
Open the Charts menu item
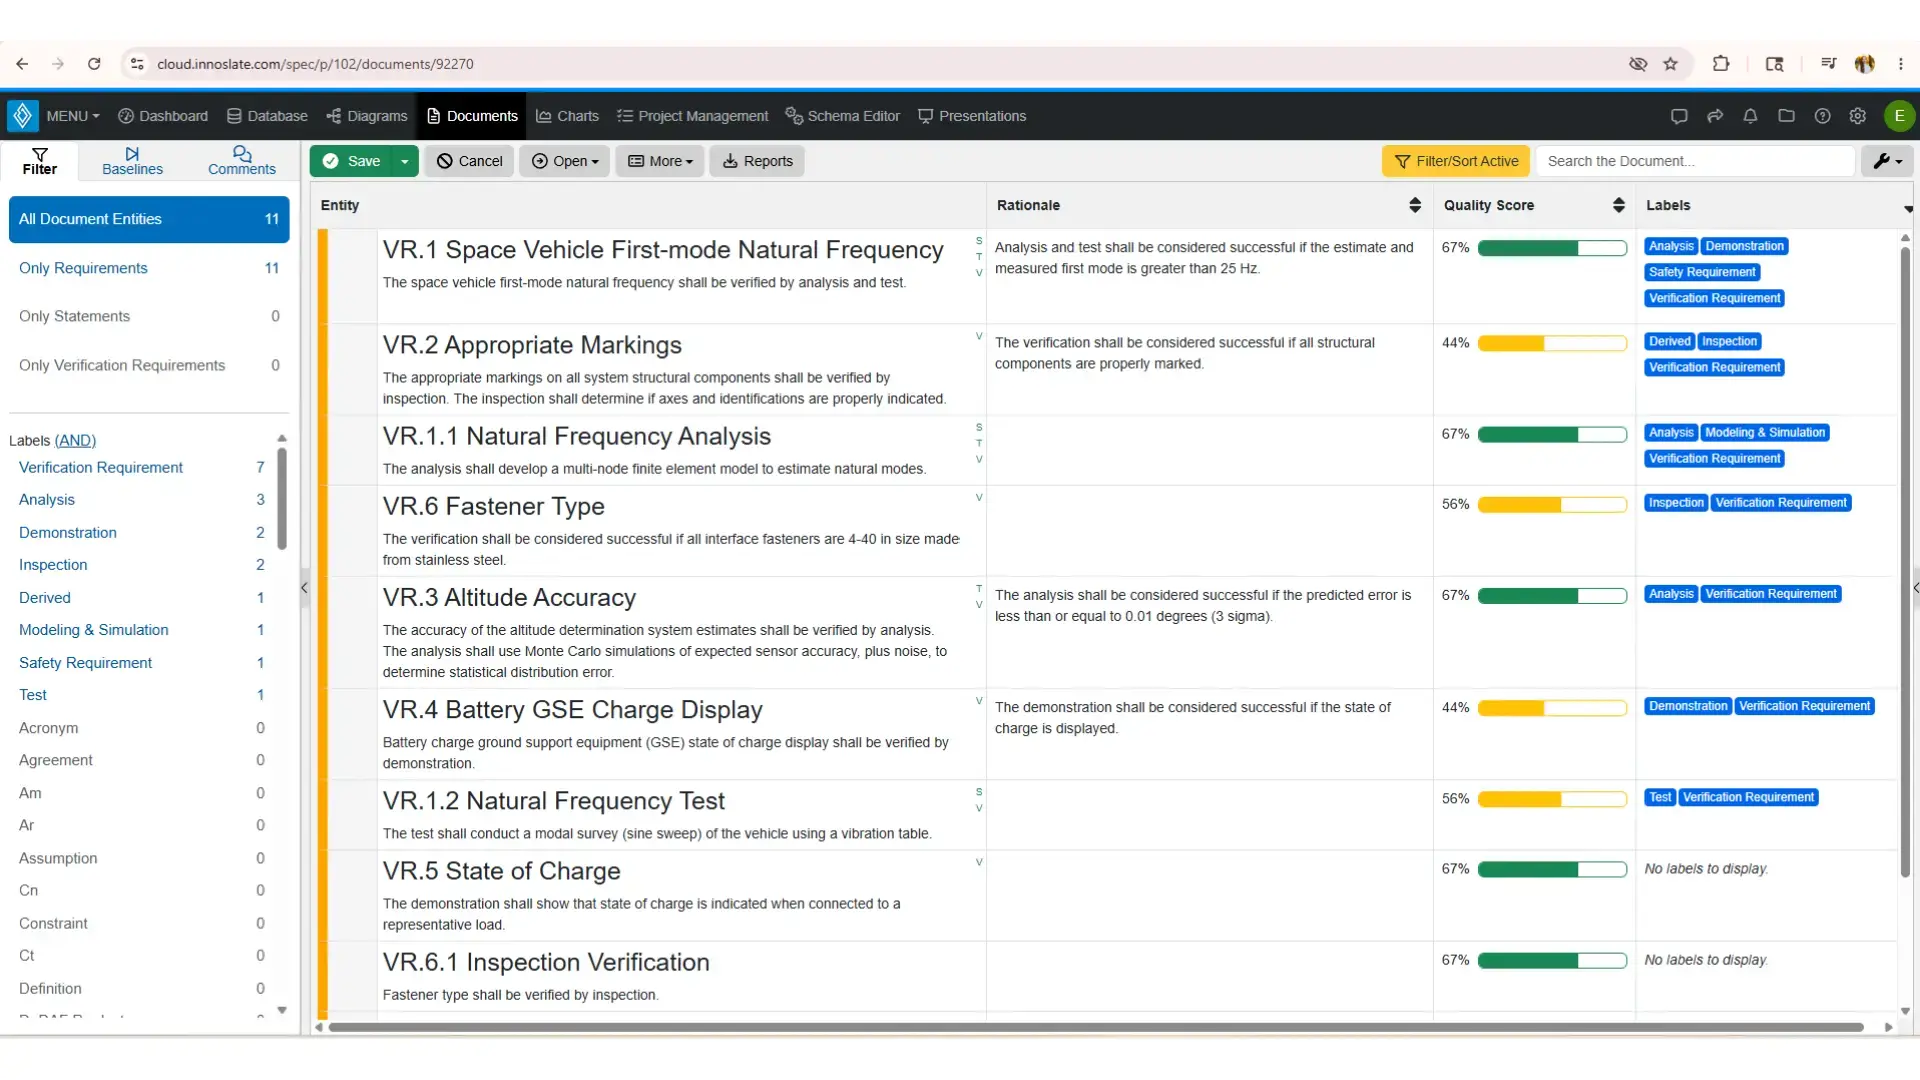click(567, 116)
